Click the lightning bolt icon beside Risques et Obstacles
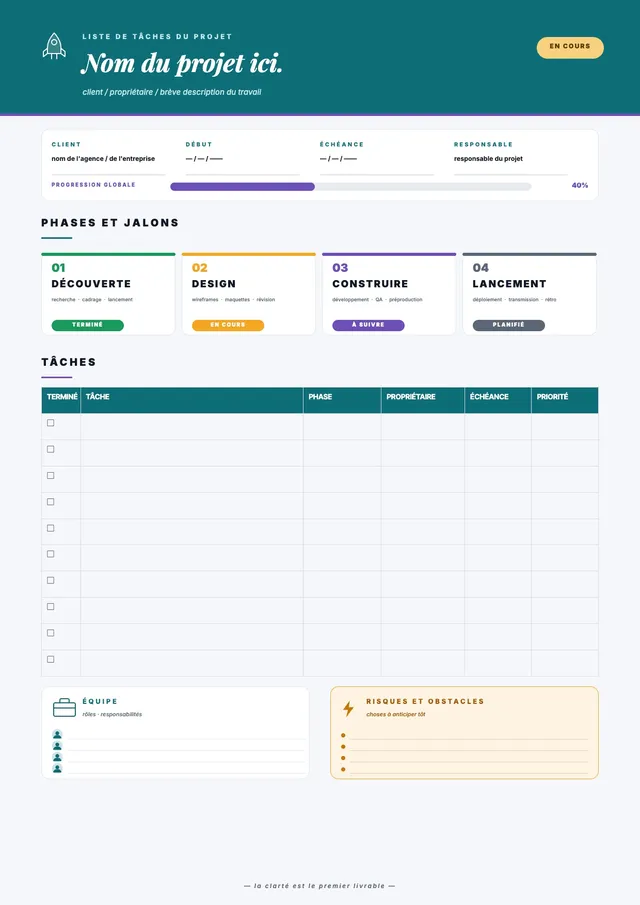Screen dimensions: 640x905 (348, 708)
